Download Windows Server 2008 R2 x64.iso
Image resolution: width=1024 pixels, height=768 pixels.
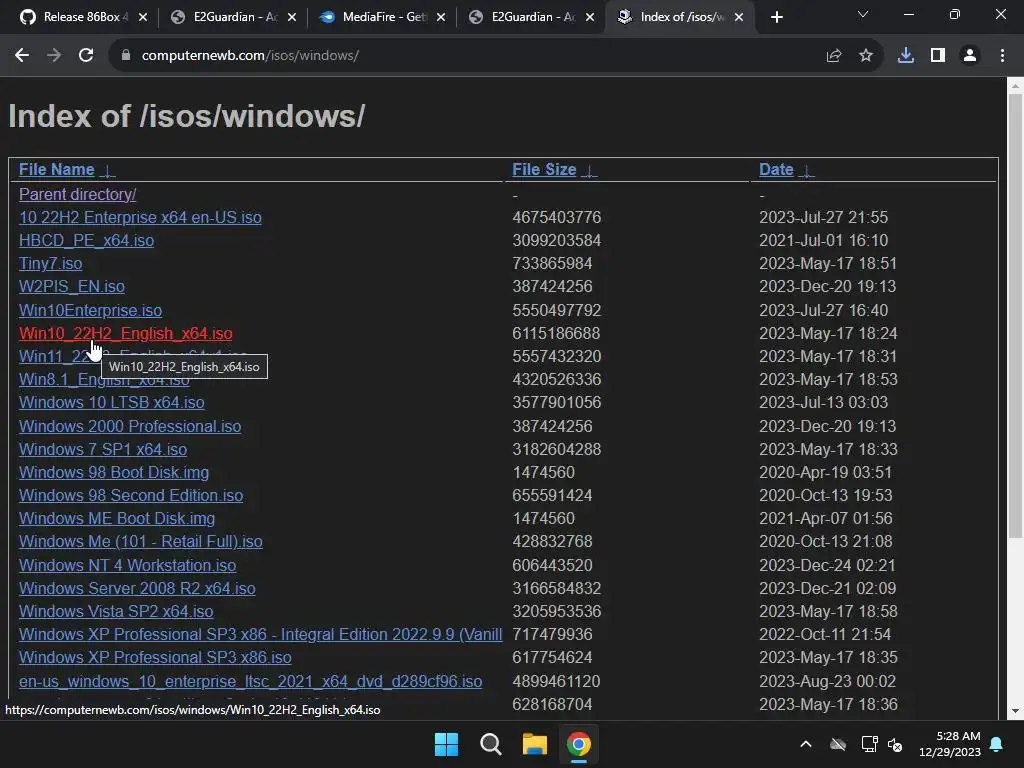click(x=137, y=588)
